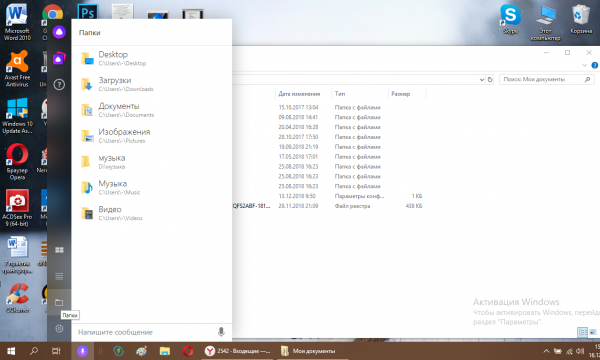Click the CCleaner desktop icon
This screenshot has height=360, width=600.
point(17,298)
